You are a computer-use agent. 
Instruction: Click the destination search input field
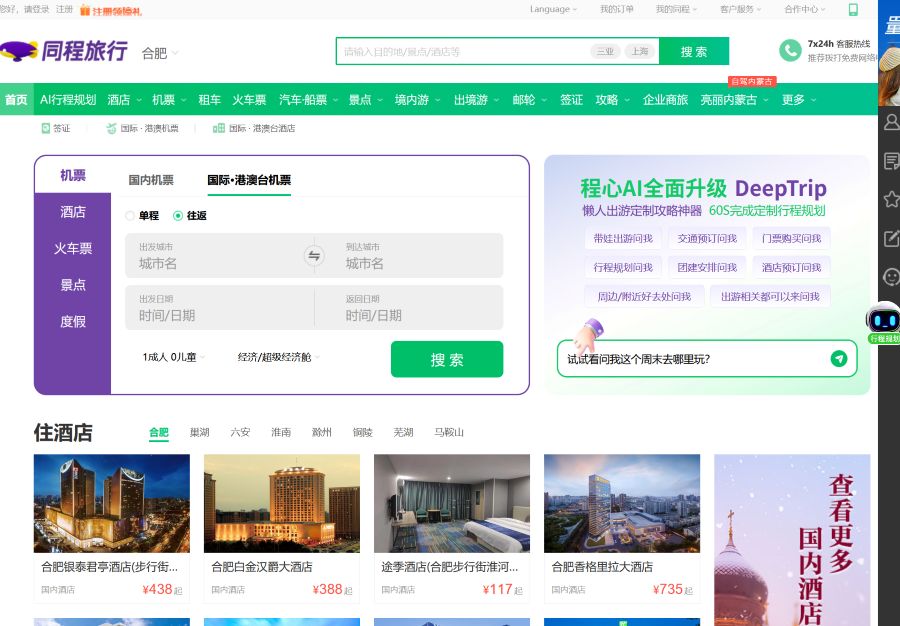coord(450,50)
